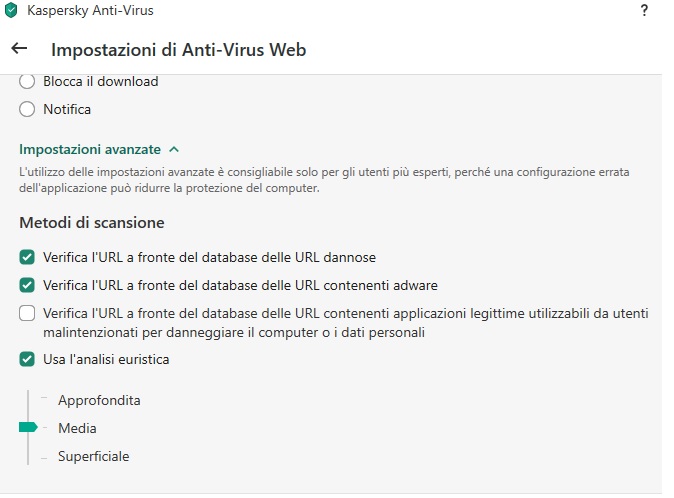The height and width of the screenshot is (498, 674).
Task: Click the contenenti adware option label
Action: pos(240,285)
